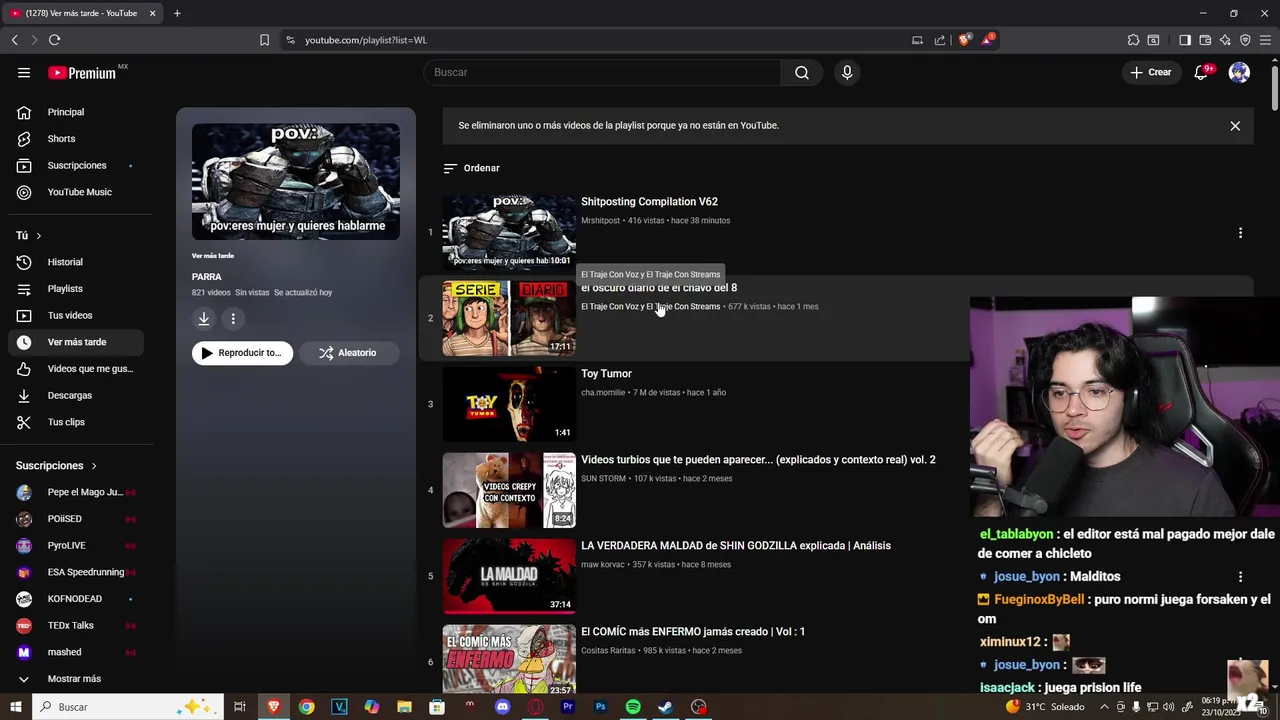Screen dimensions: 1280x720
Task: Click the maw korvac channel name
Action: pyautogui.click(x=604, y=565)
